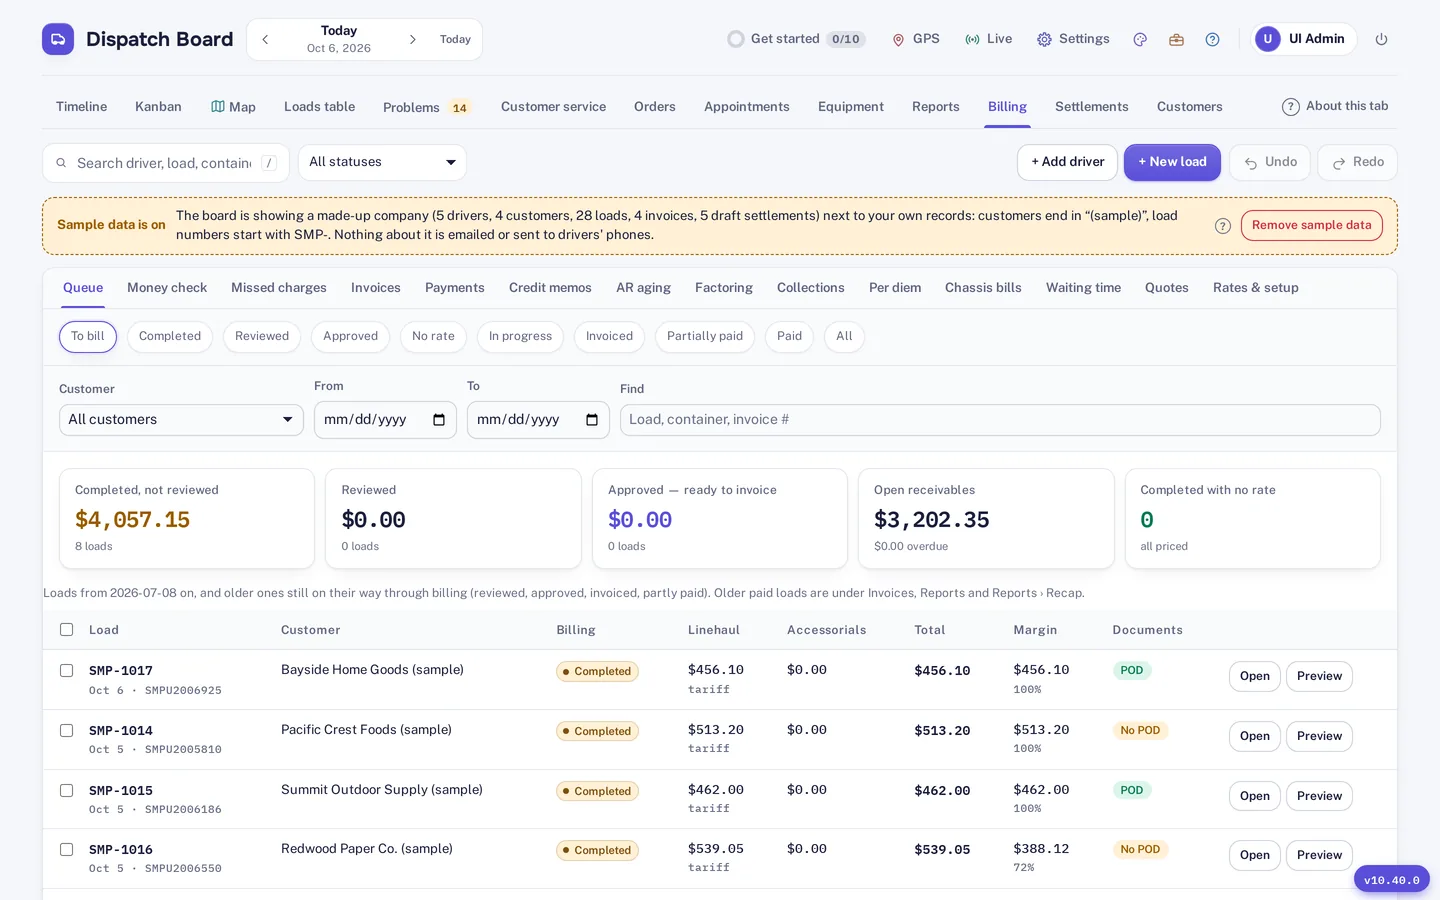Open Live broadcast icon
The height and width of the screenshot is (900, 1440).
click(972, 40)
